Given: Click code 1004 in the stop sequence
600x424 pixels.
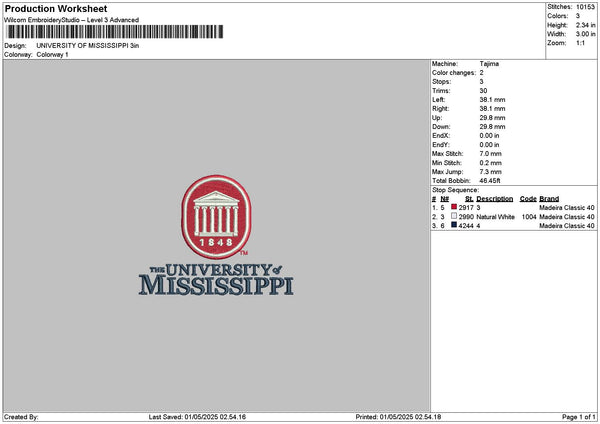Looking at the screenshot, I should [x=529, y=217].
